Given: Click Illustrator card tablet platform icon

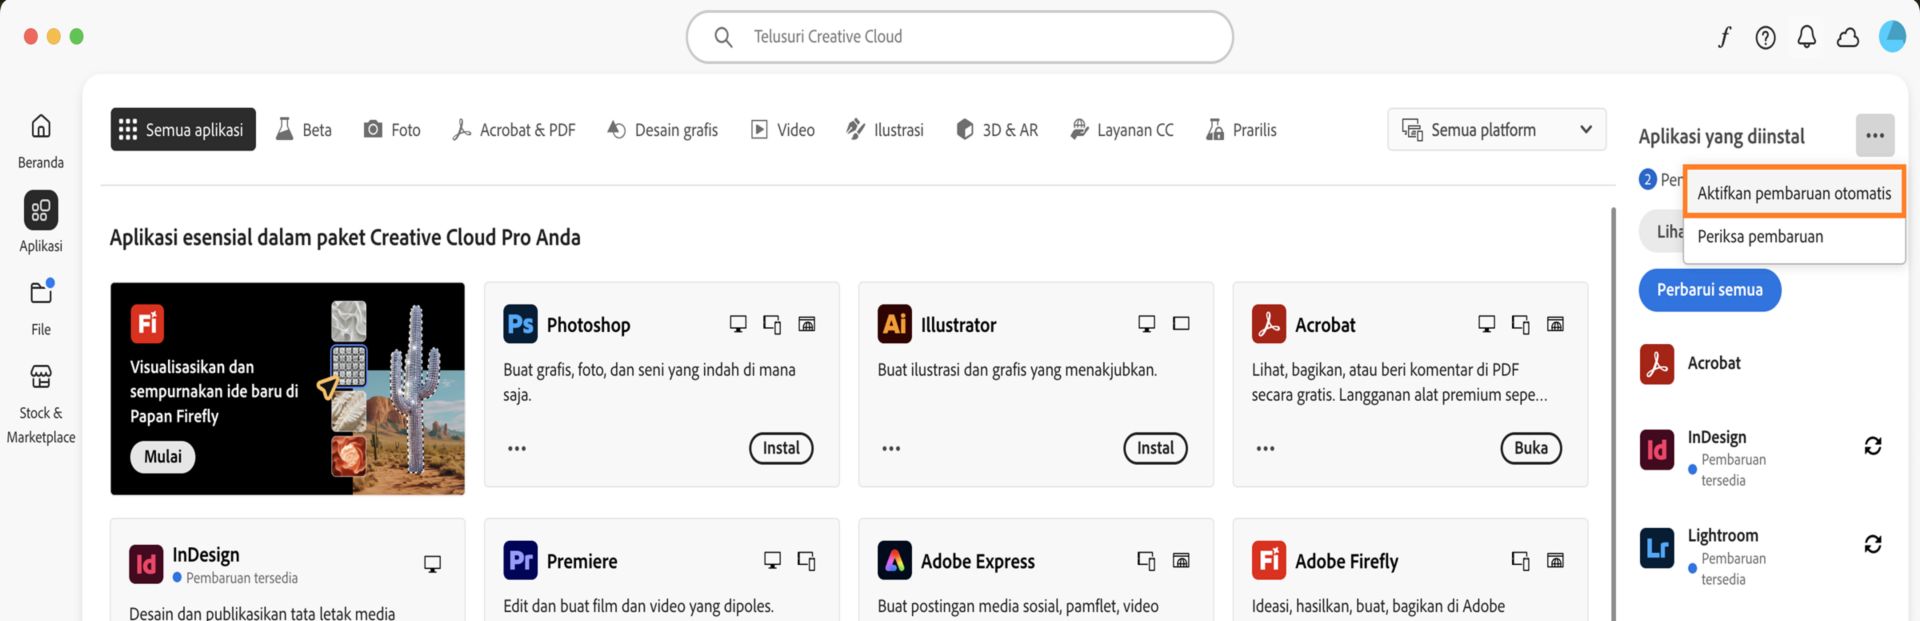Looking at the screenshot, I should pos(1181,324).
